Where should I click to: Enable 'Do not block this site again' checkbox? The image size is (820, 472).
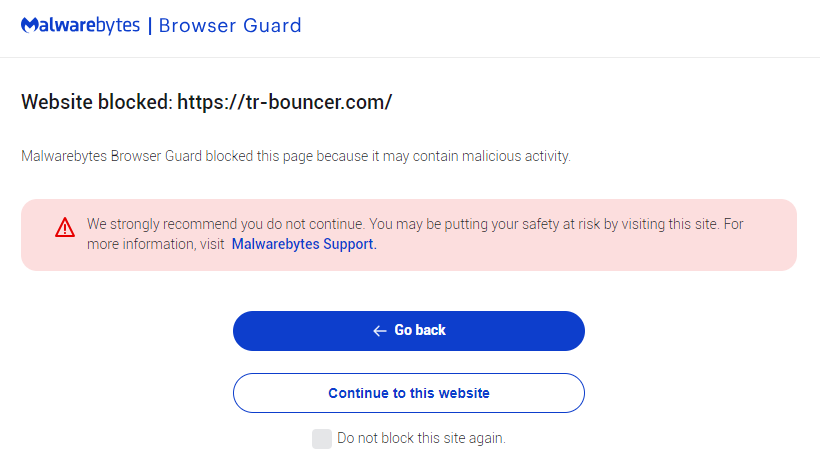321,438
